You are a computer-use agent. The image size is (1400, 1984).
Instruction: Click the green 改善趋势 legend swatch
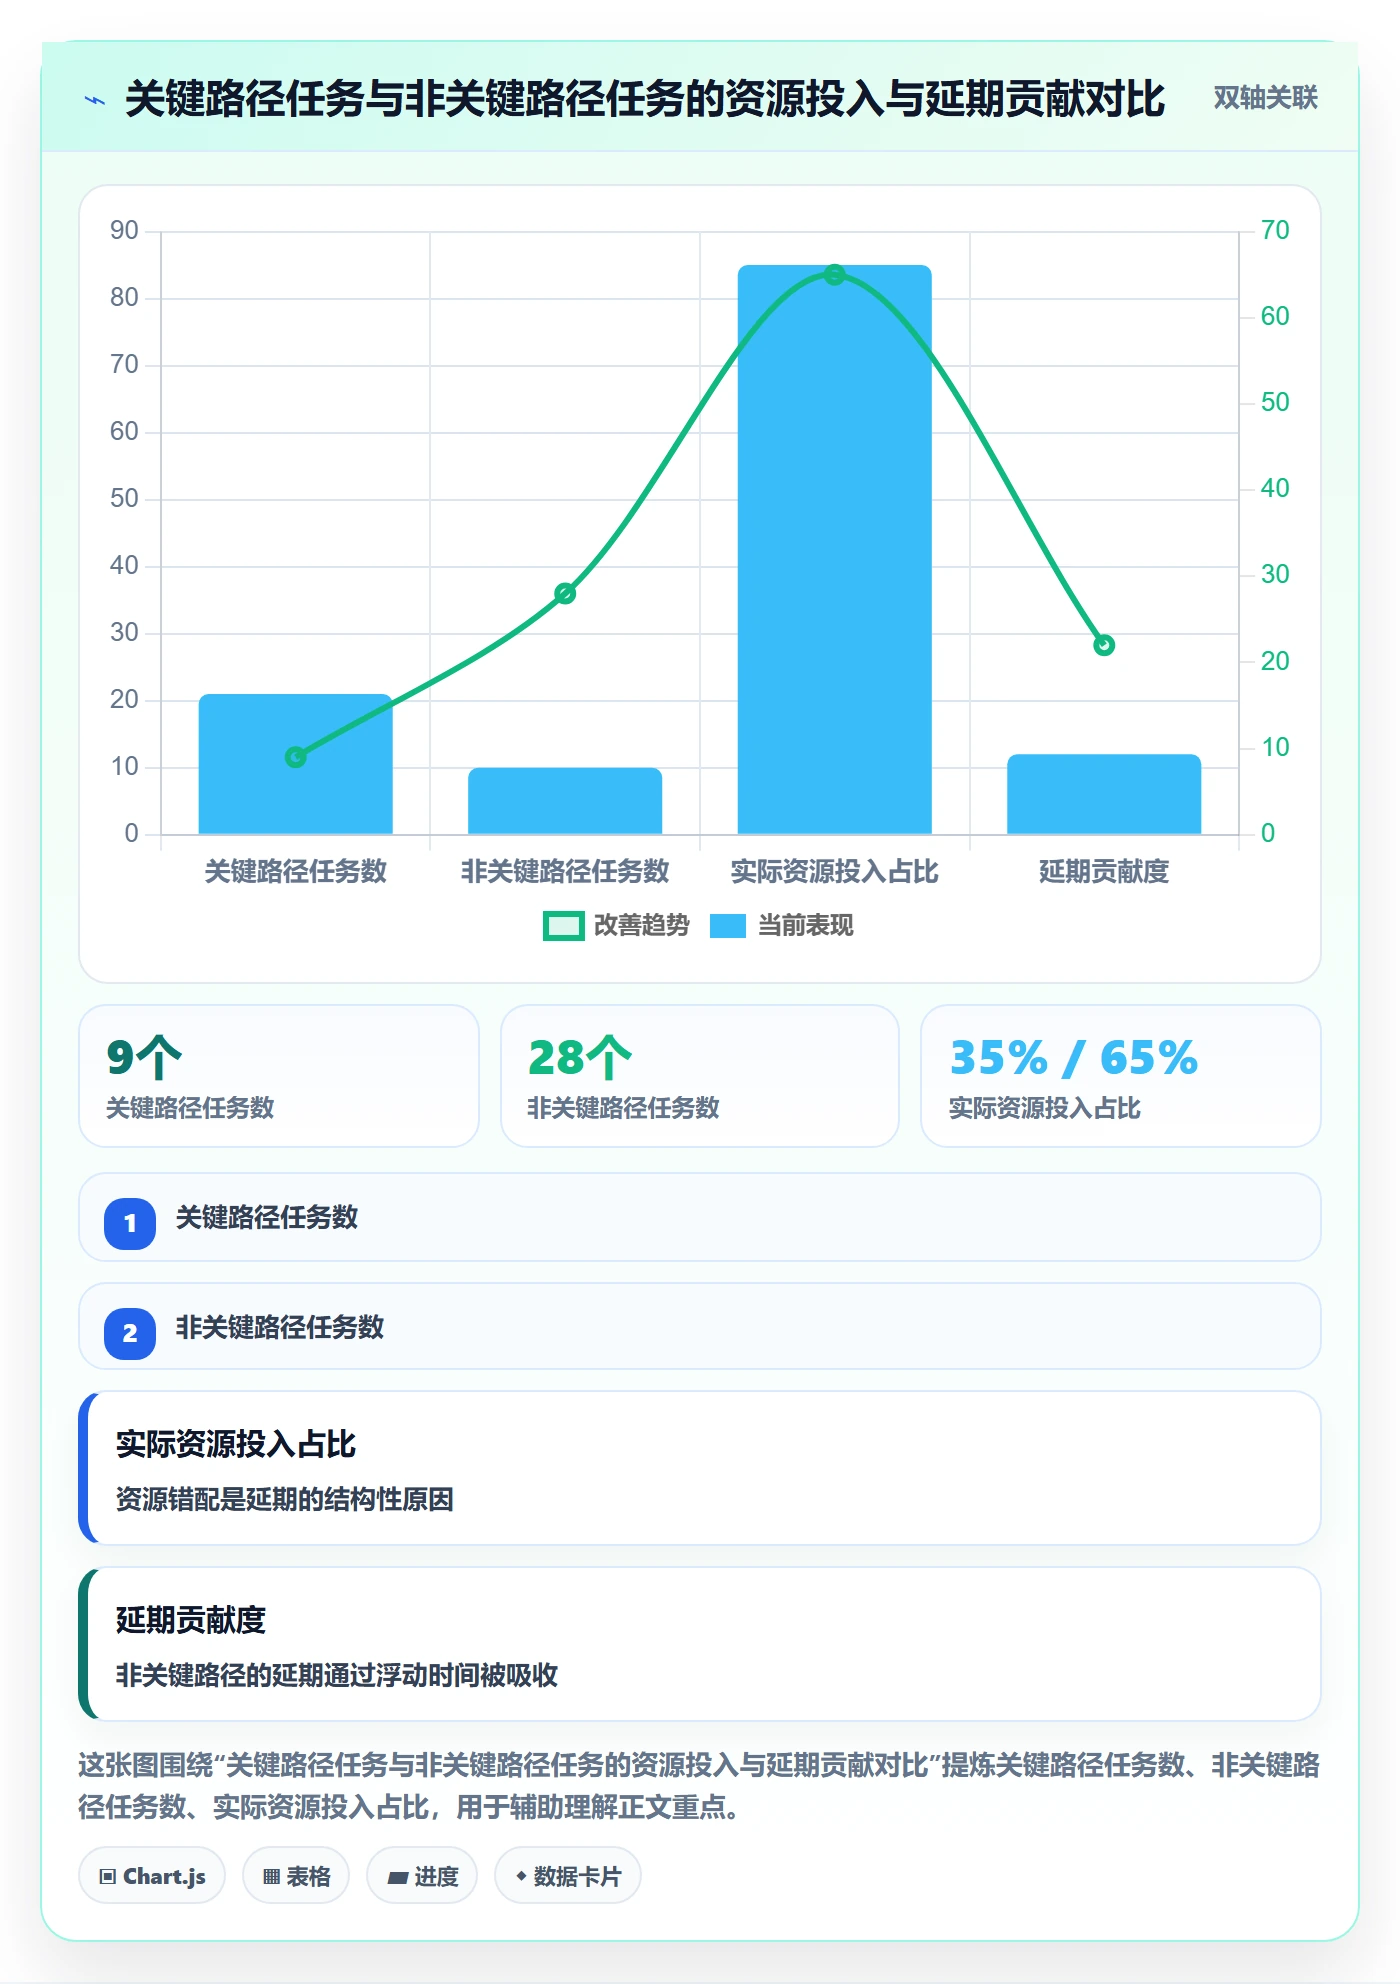563,926
